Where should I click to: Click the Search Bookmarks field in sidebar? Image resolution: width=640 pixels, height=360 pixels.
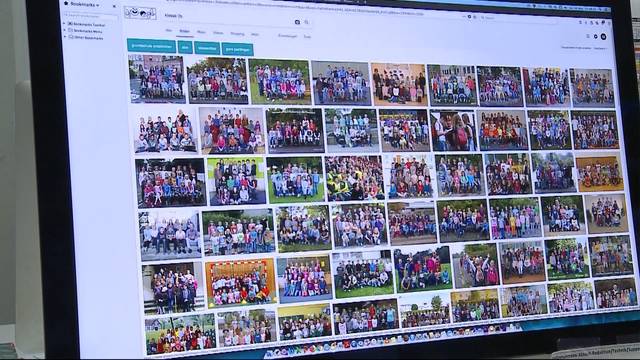click(x=89, y=16)
